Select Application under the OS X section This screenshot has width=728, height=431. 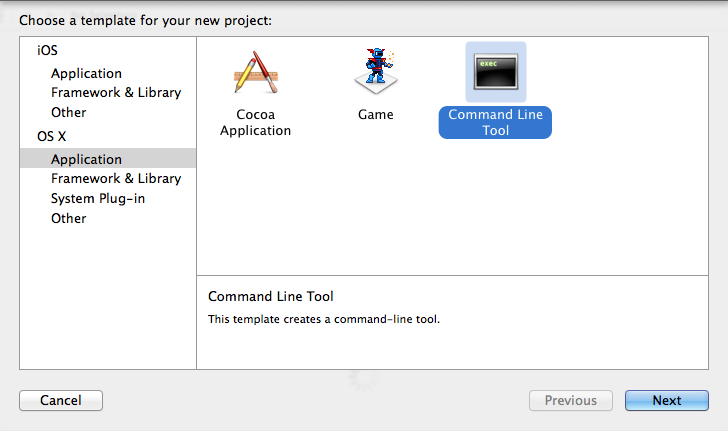[86, 159]
